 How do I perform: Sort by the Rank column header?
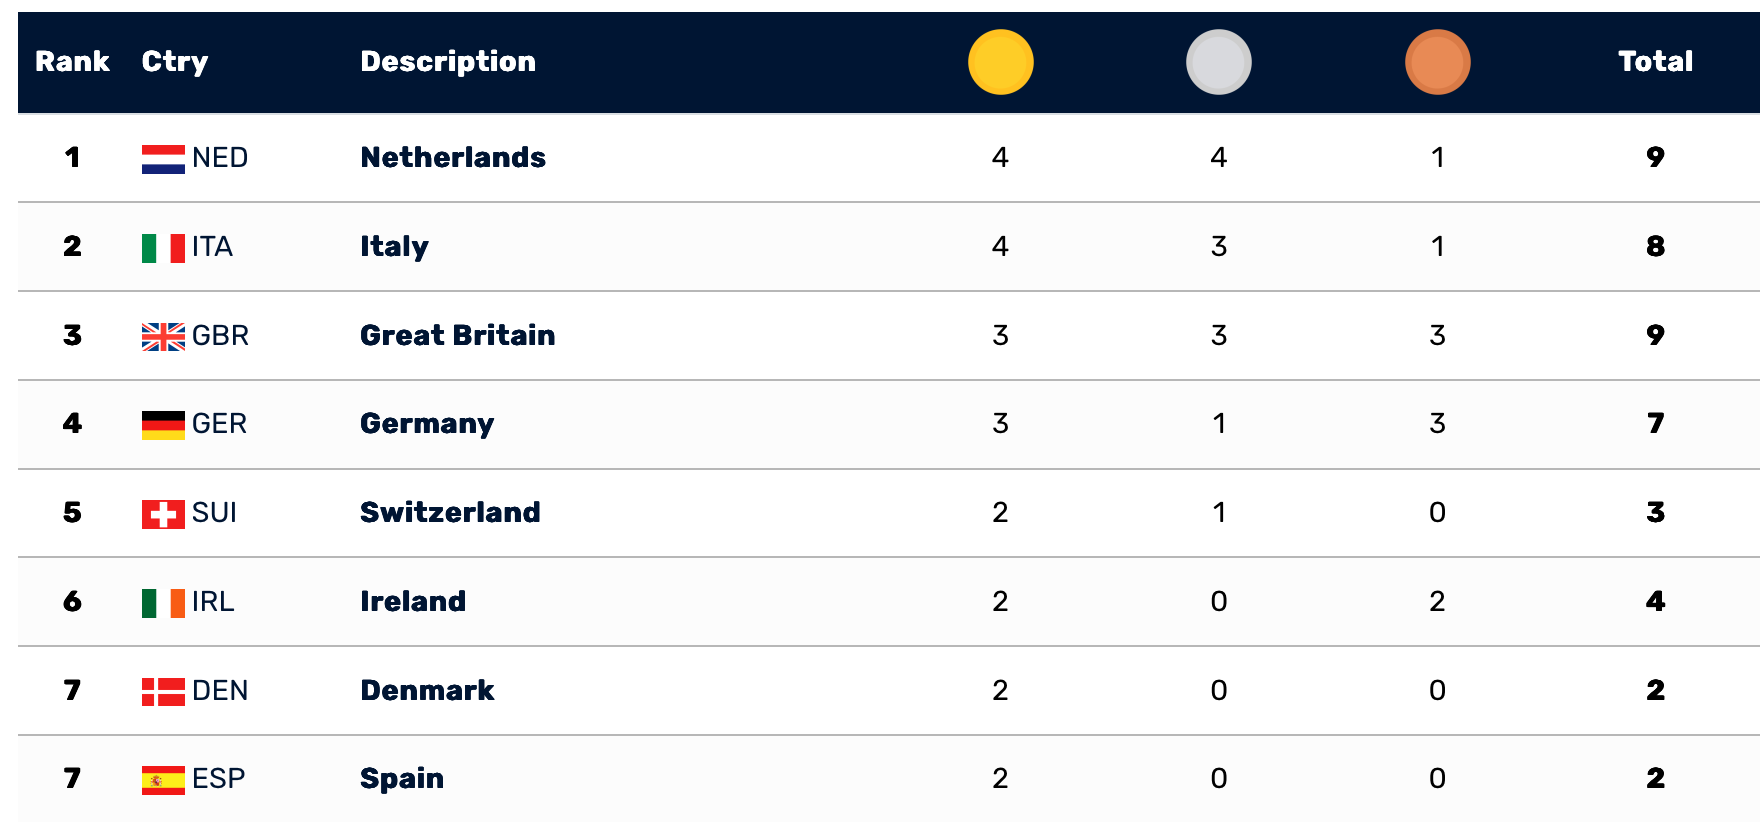tap(72, 62)
